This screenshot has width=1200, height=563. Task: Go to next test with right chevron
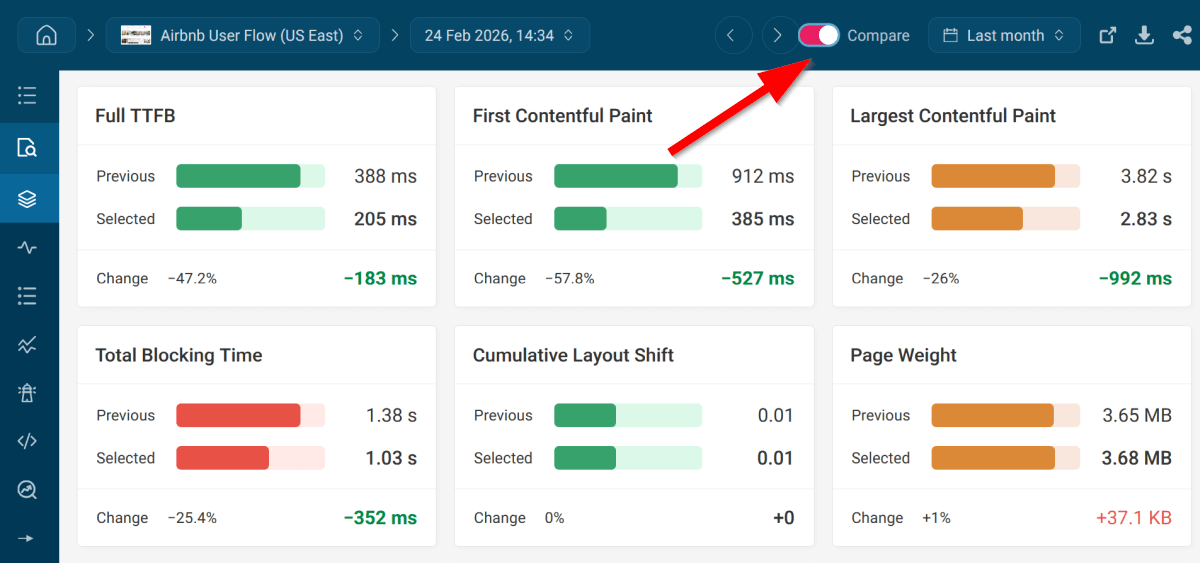[x=778, y=35]
